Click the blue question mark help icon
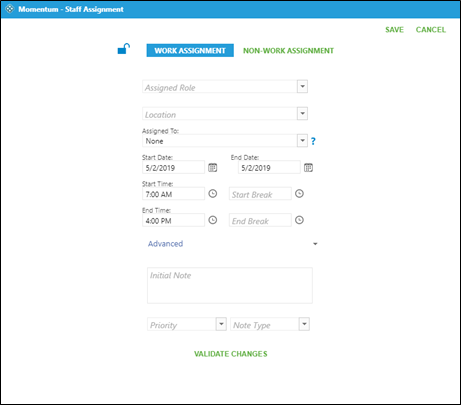 pos(313,141)
